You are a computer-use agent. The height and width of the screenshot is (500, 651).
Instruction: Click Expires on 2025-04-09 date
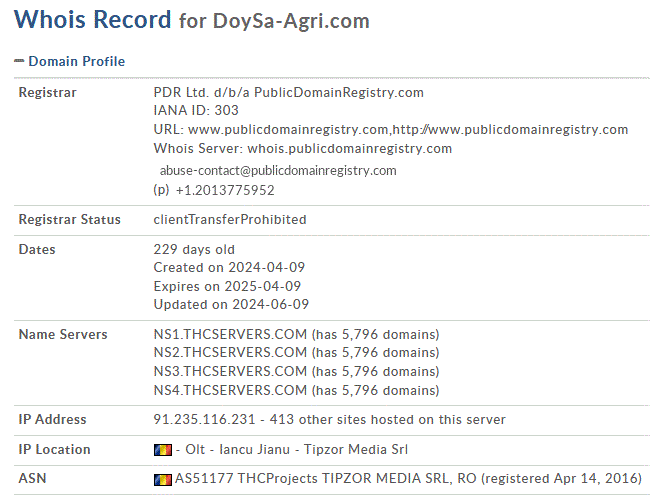(x=227, y=286)
